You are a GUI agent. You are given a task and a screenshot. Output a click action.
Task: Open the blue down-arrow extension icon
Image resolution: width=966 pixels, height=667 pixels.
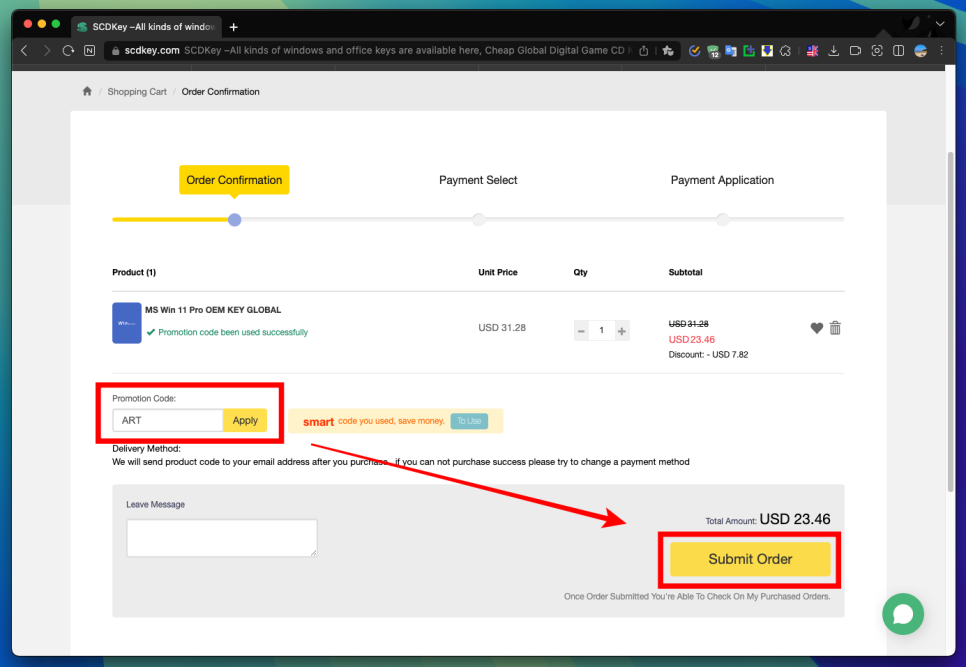767,51
